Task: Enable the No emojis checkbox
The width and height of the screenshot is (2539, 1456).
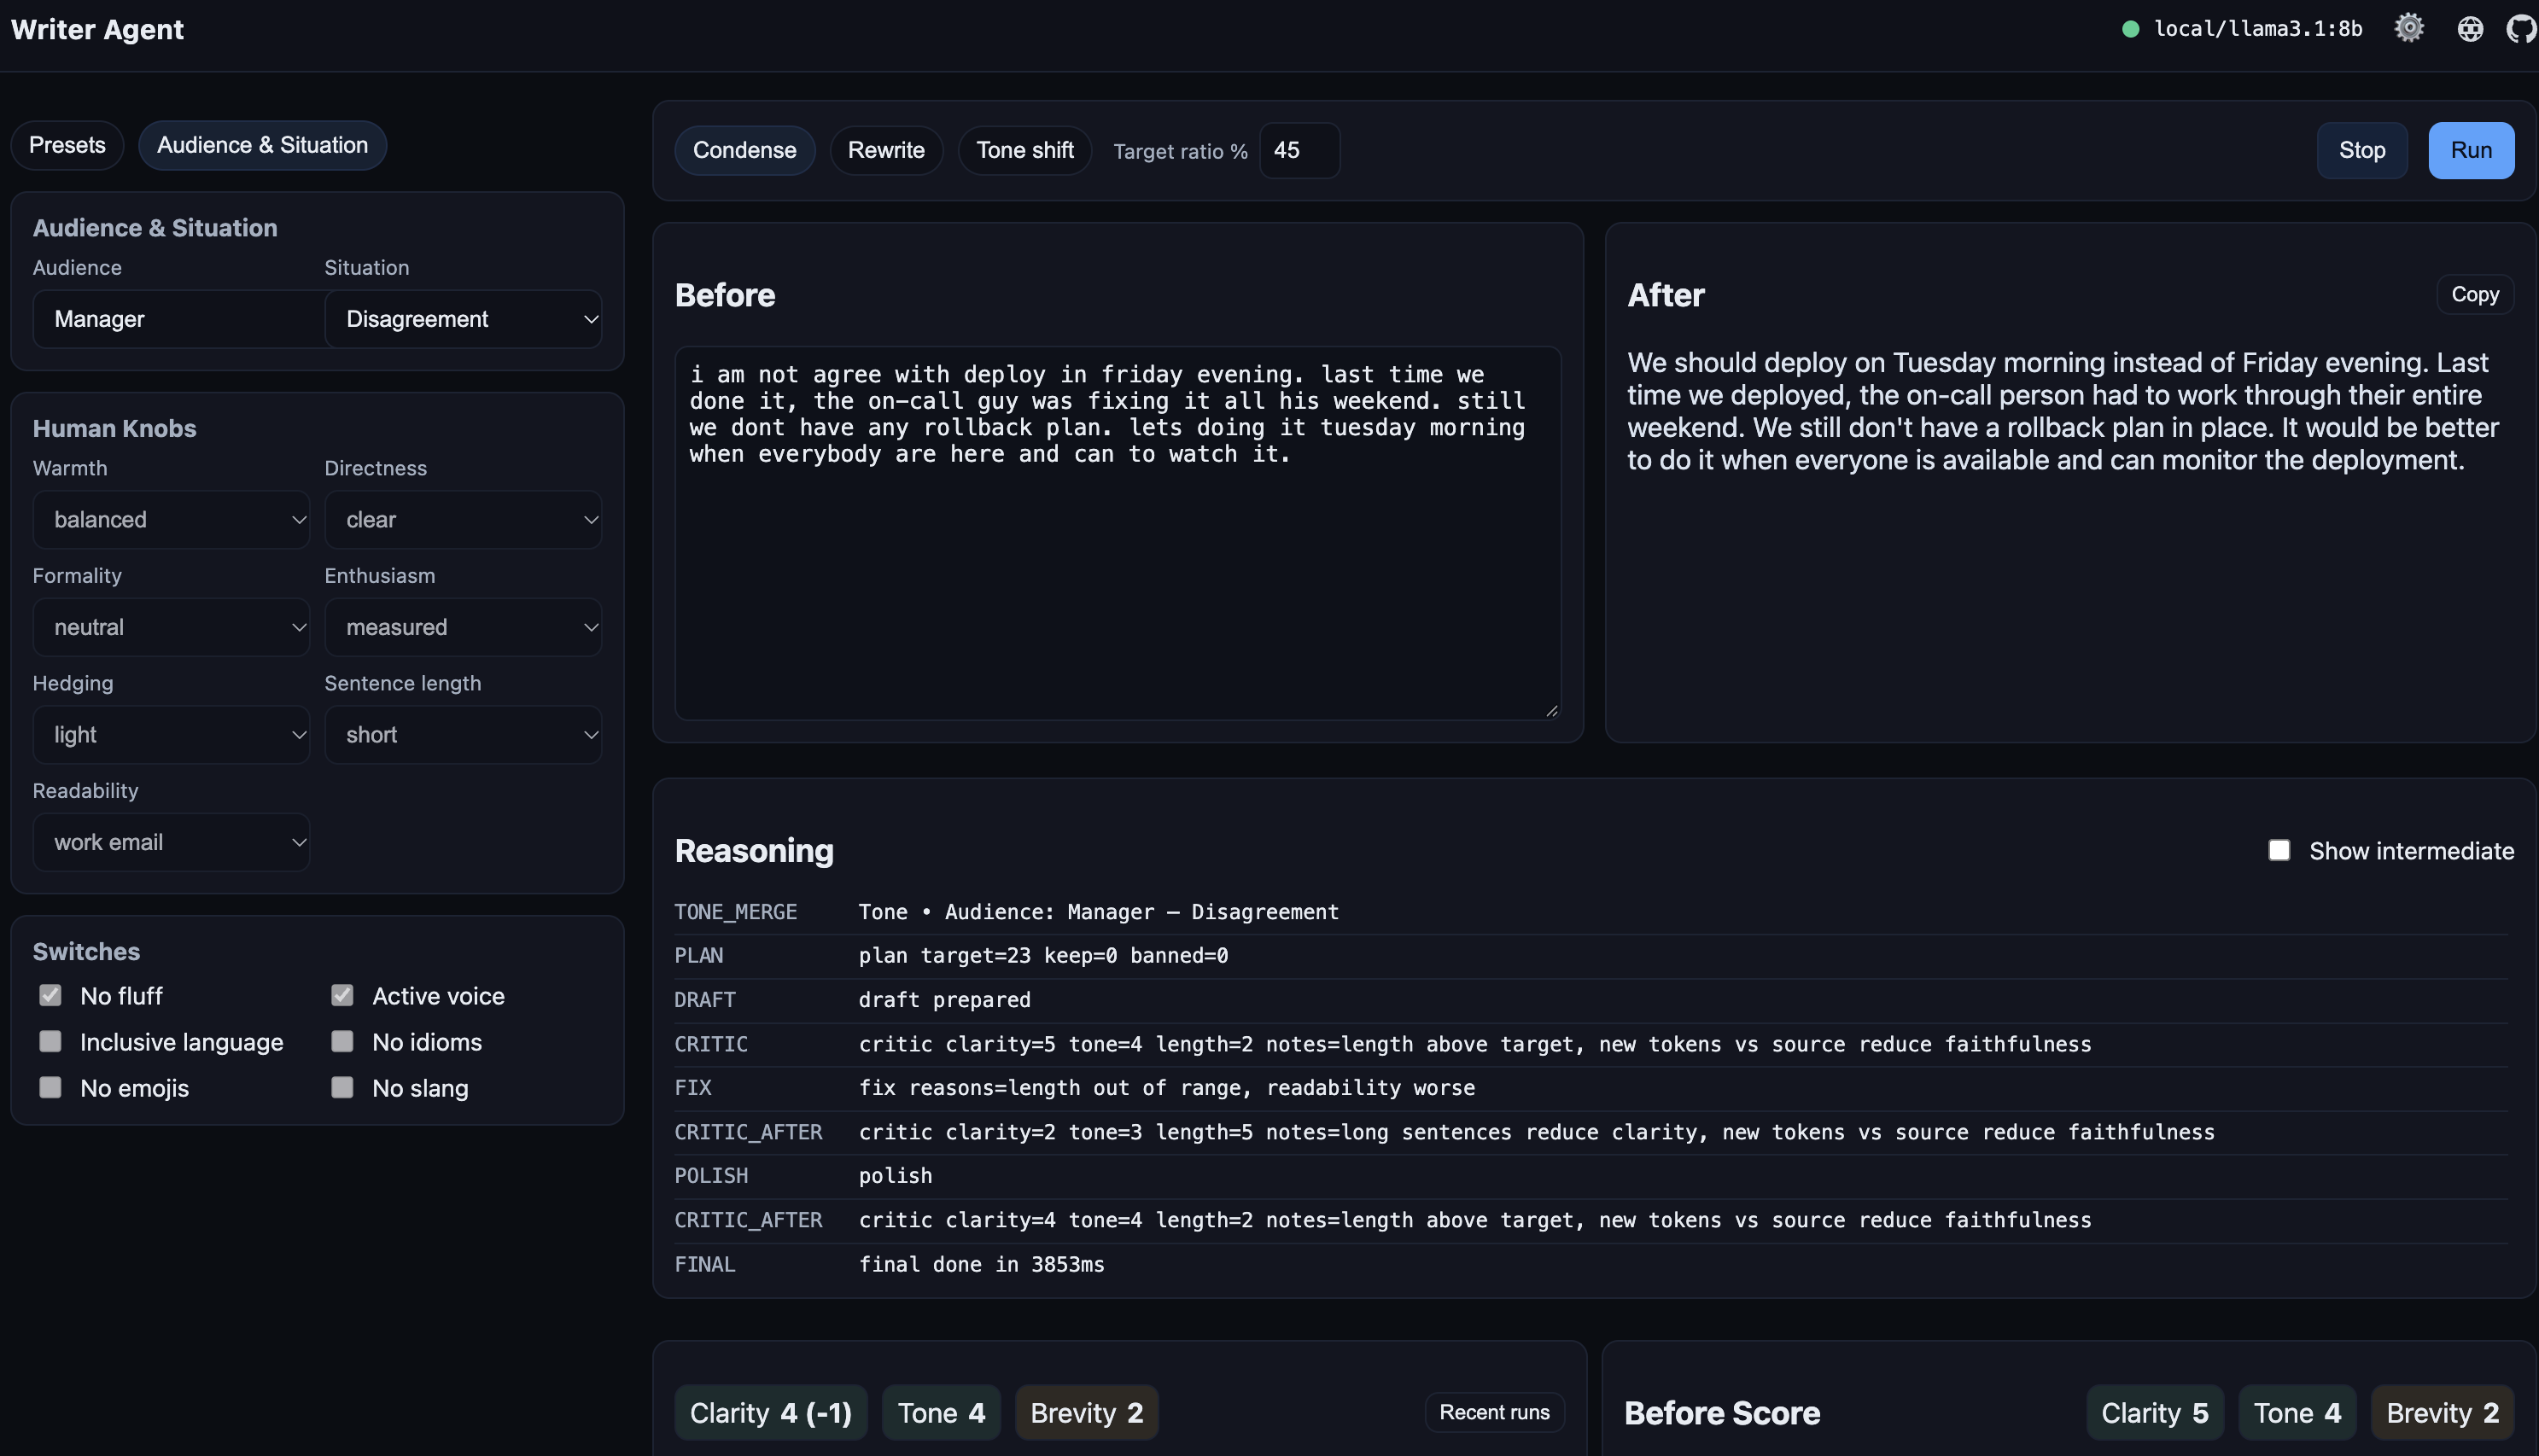Action: [x=50, y=1087]
